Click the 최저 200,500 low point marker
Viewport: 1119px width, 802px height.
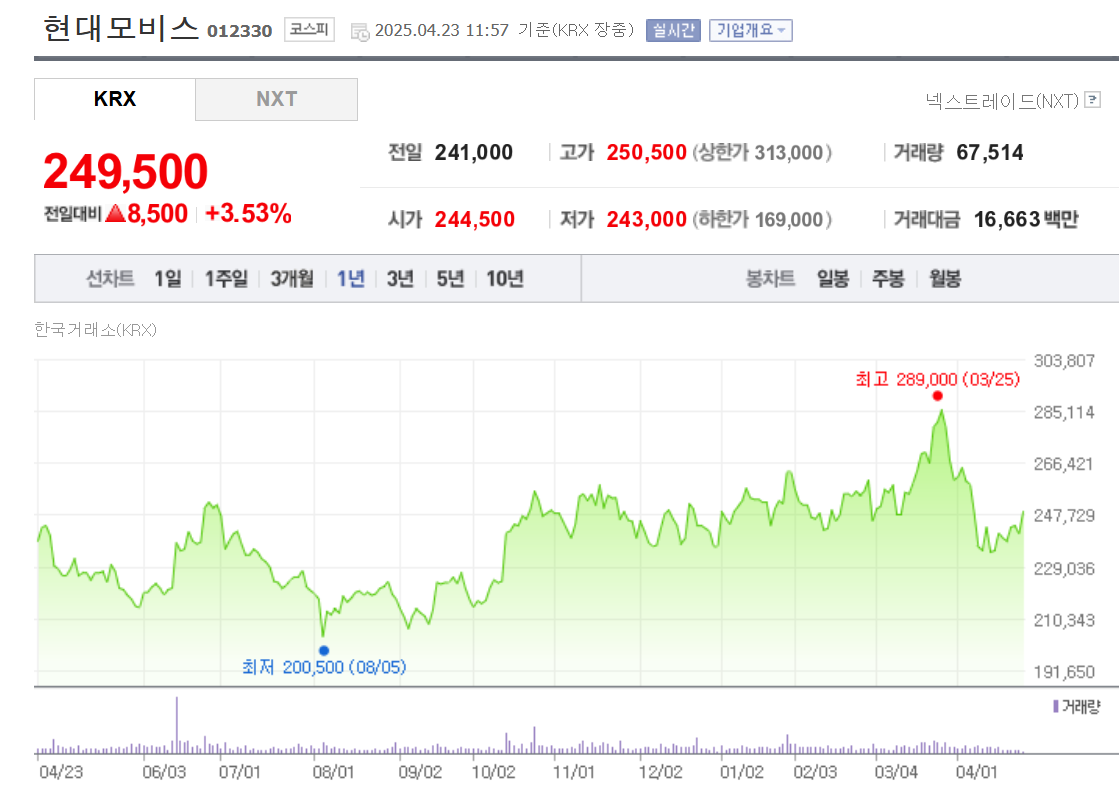[x=323, y=650]
